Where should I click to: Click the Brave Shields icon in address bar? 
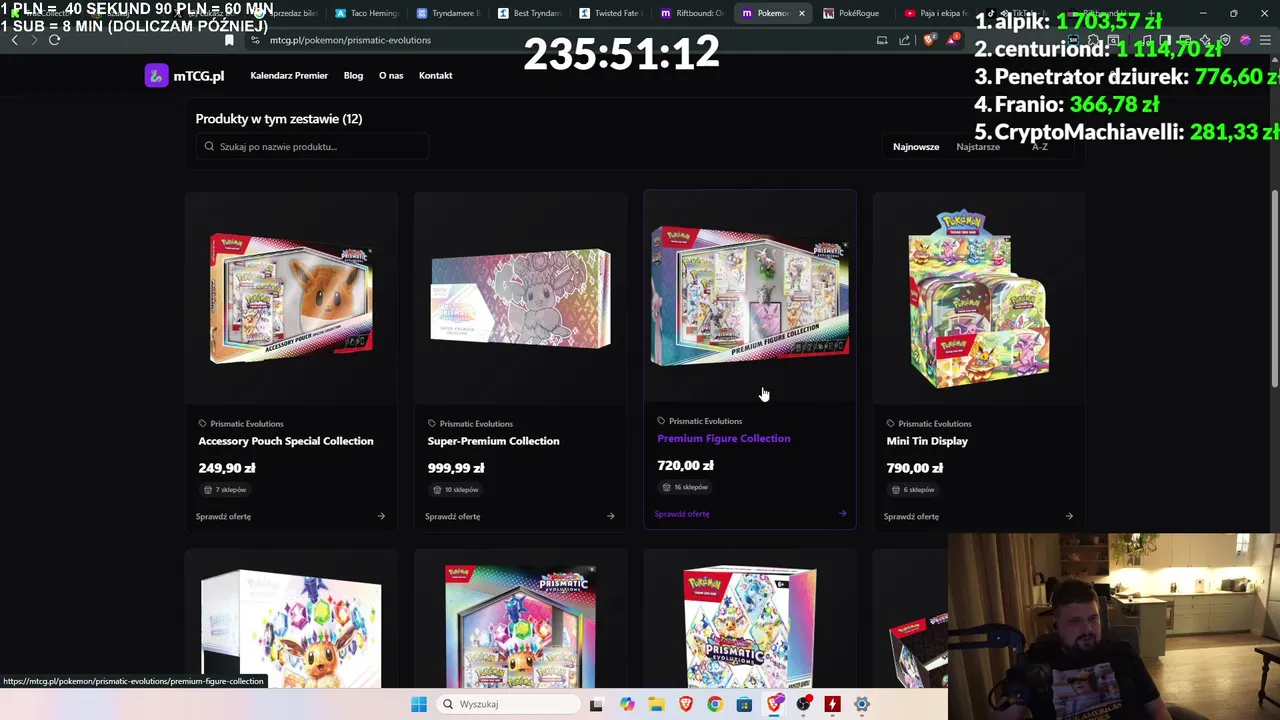coord(930,40)
